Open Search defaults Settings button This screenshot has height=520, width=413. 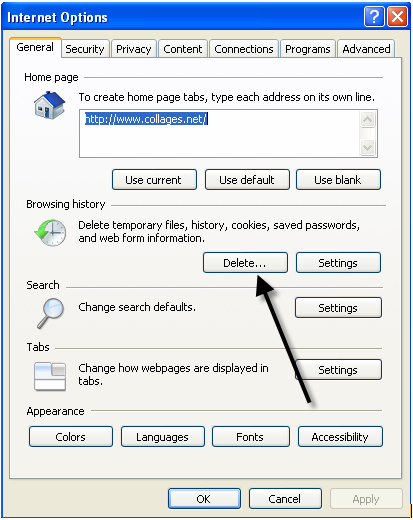(x=338, y=308)
